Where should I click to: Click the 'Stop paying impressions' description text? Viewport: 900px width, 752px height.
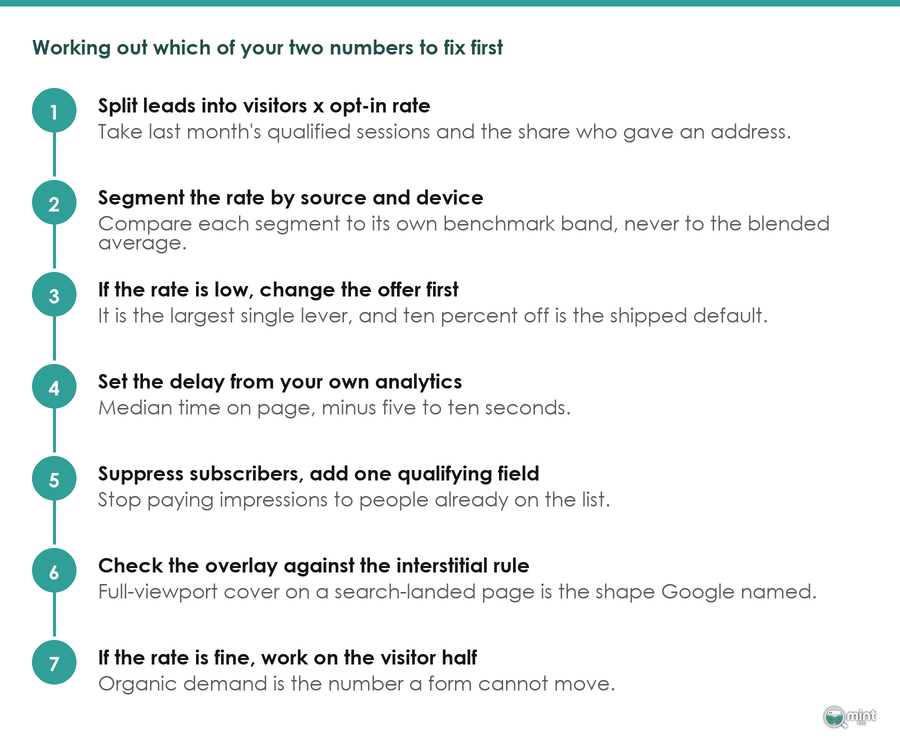tap(354, 500)
